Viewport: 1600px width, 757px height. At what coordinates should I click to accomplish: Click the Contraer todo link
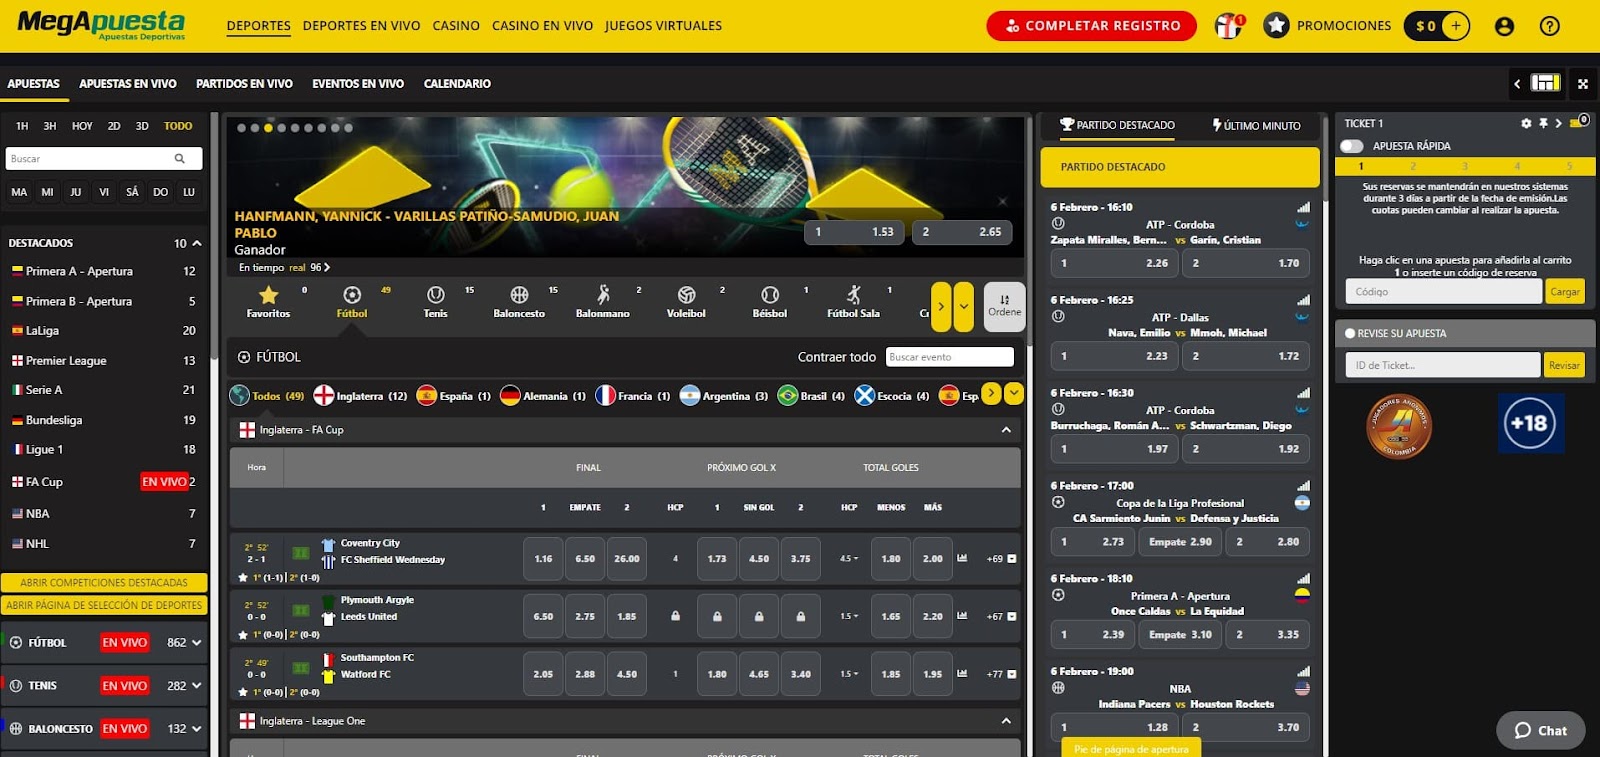(836, 357)
